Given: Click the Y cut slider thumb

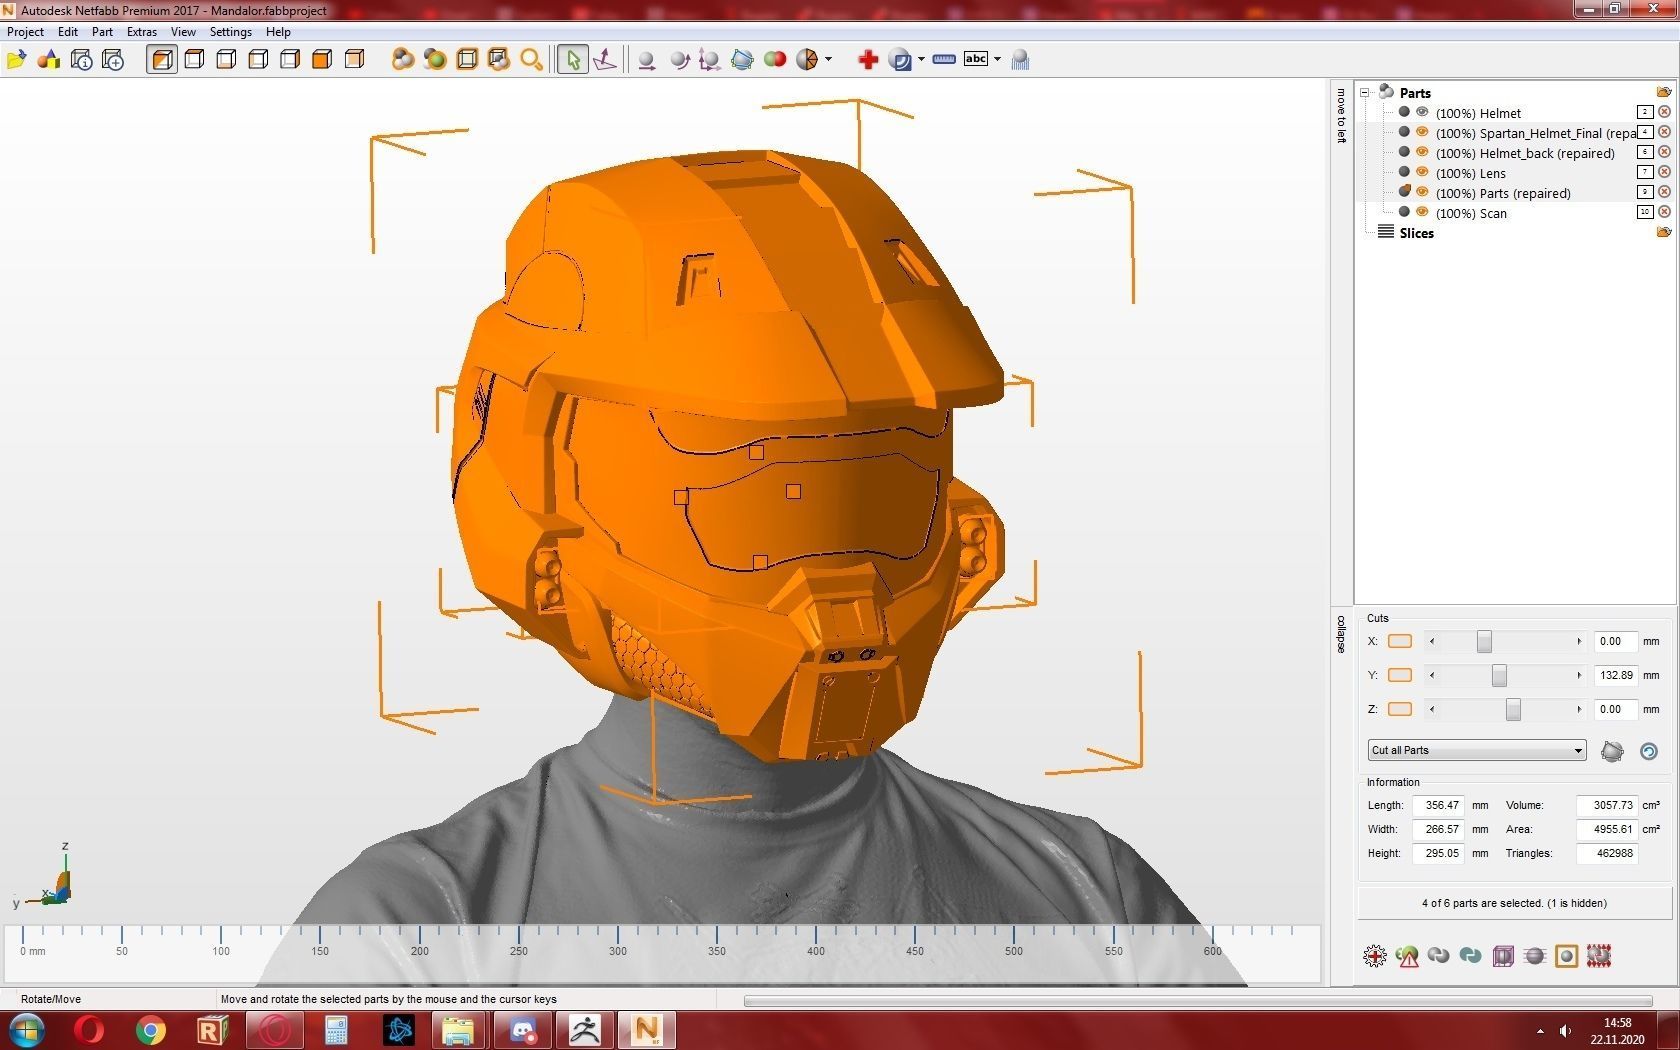Looking at the screenshot, I should tap(1499, 675).
